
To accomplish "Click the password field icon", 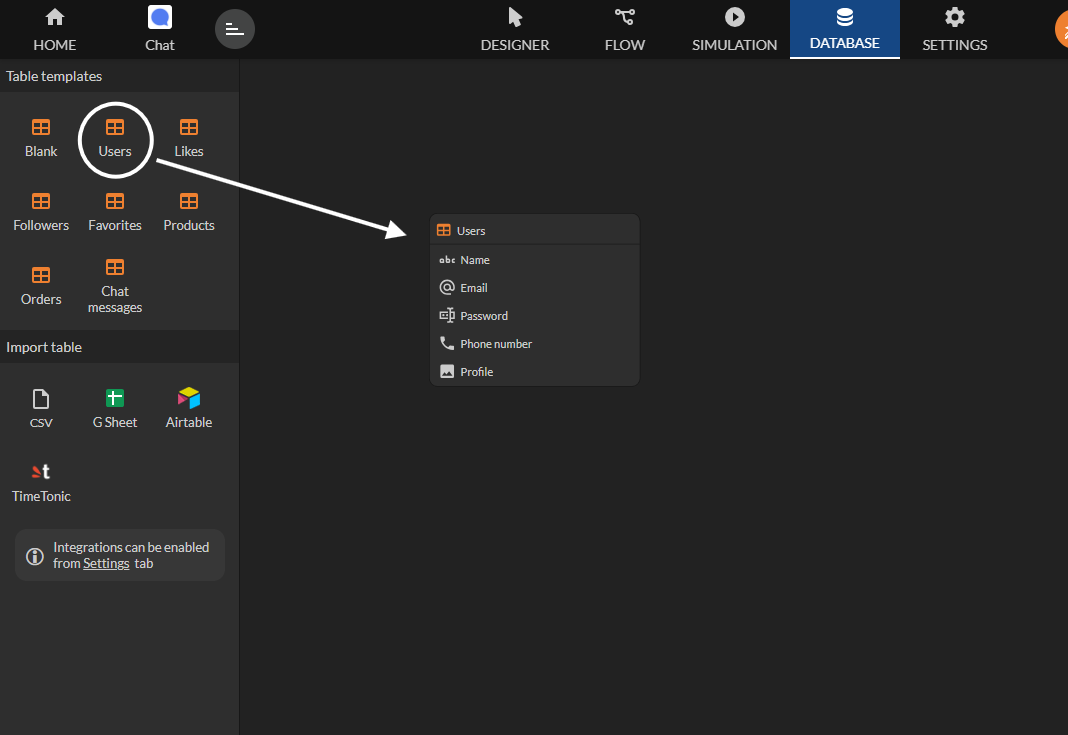I will tap(447, 315).
